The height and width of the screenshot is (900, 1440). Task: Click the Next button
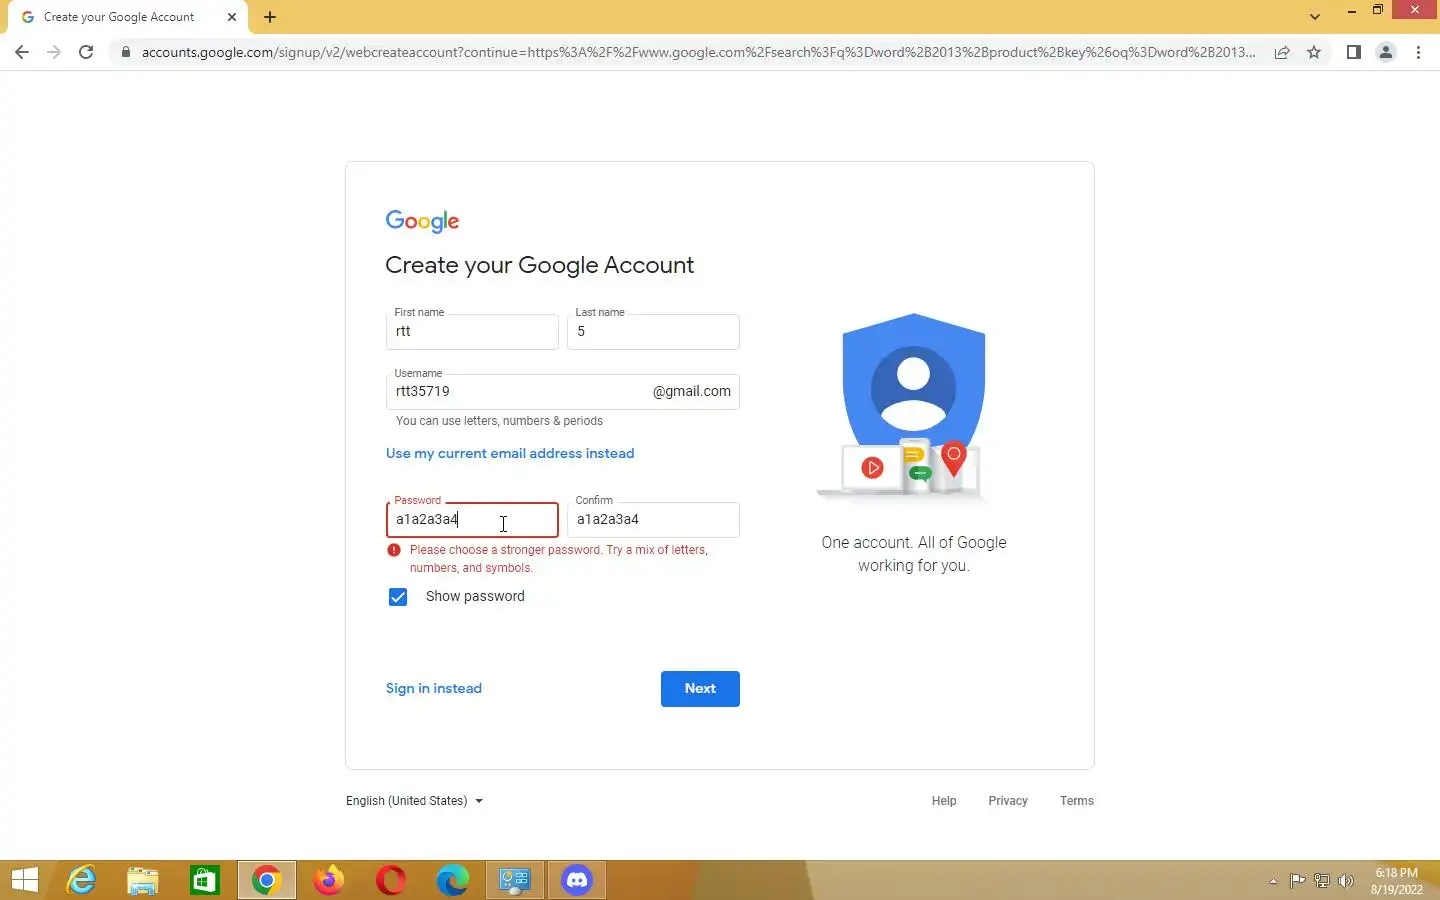pyautogui.click(x=700, y=689)
